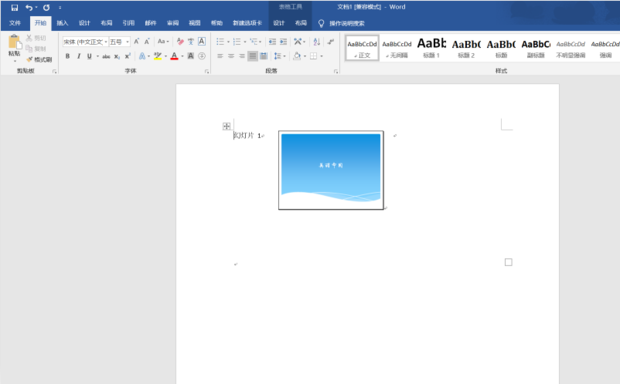Center the paragraph text
Image resolution: width=620 pixels, height=384 pixels.
pyautogui.click(x=231, y=56)
